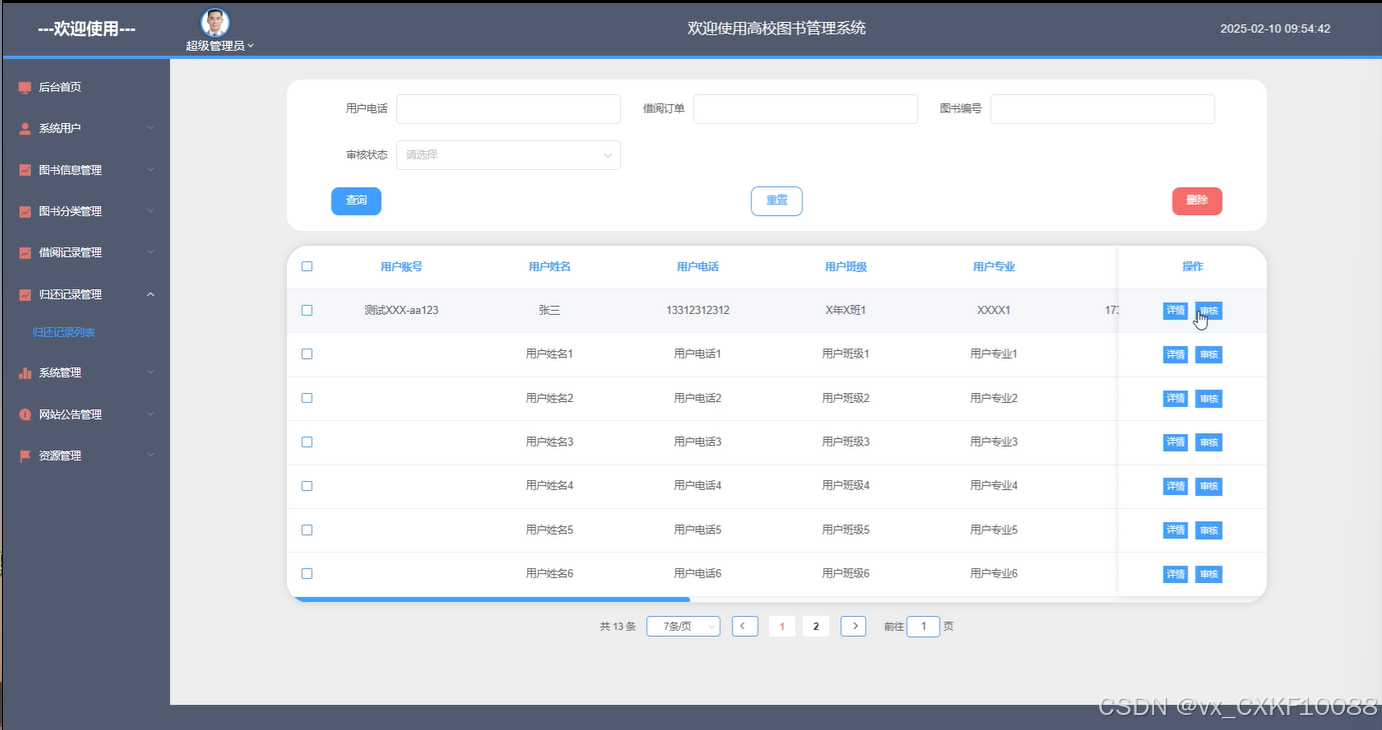Select the 借阅记录管理 menu label
Viewport: 1382px width, 730px height.
point(70,253)
